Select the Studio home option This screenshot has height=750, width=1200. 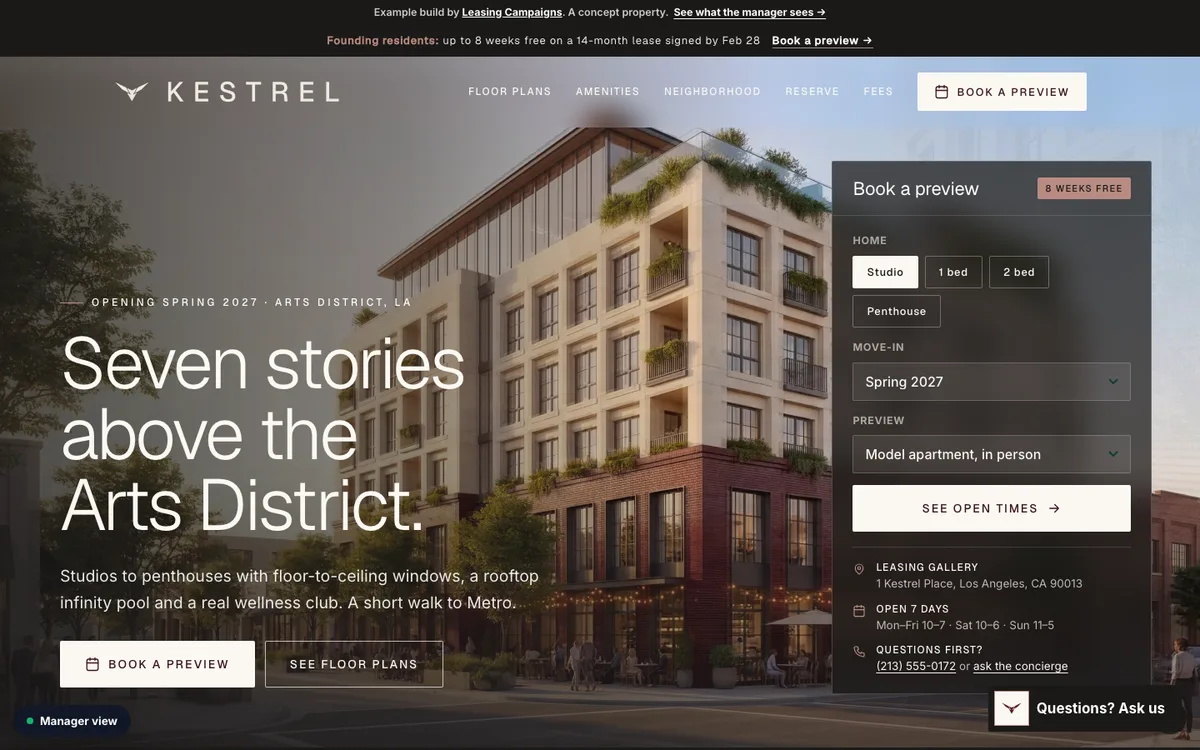click(x=885, y=272)
